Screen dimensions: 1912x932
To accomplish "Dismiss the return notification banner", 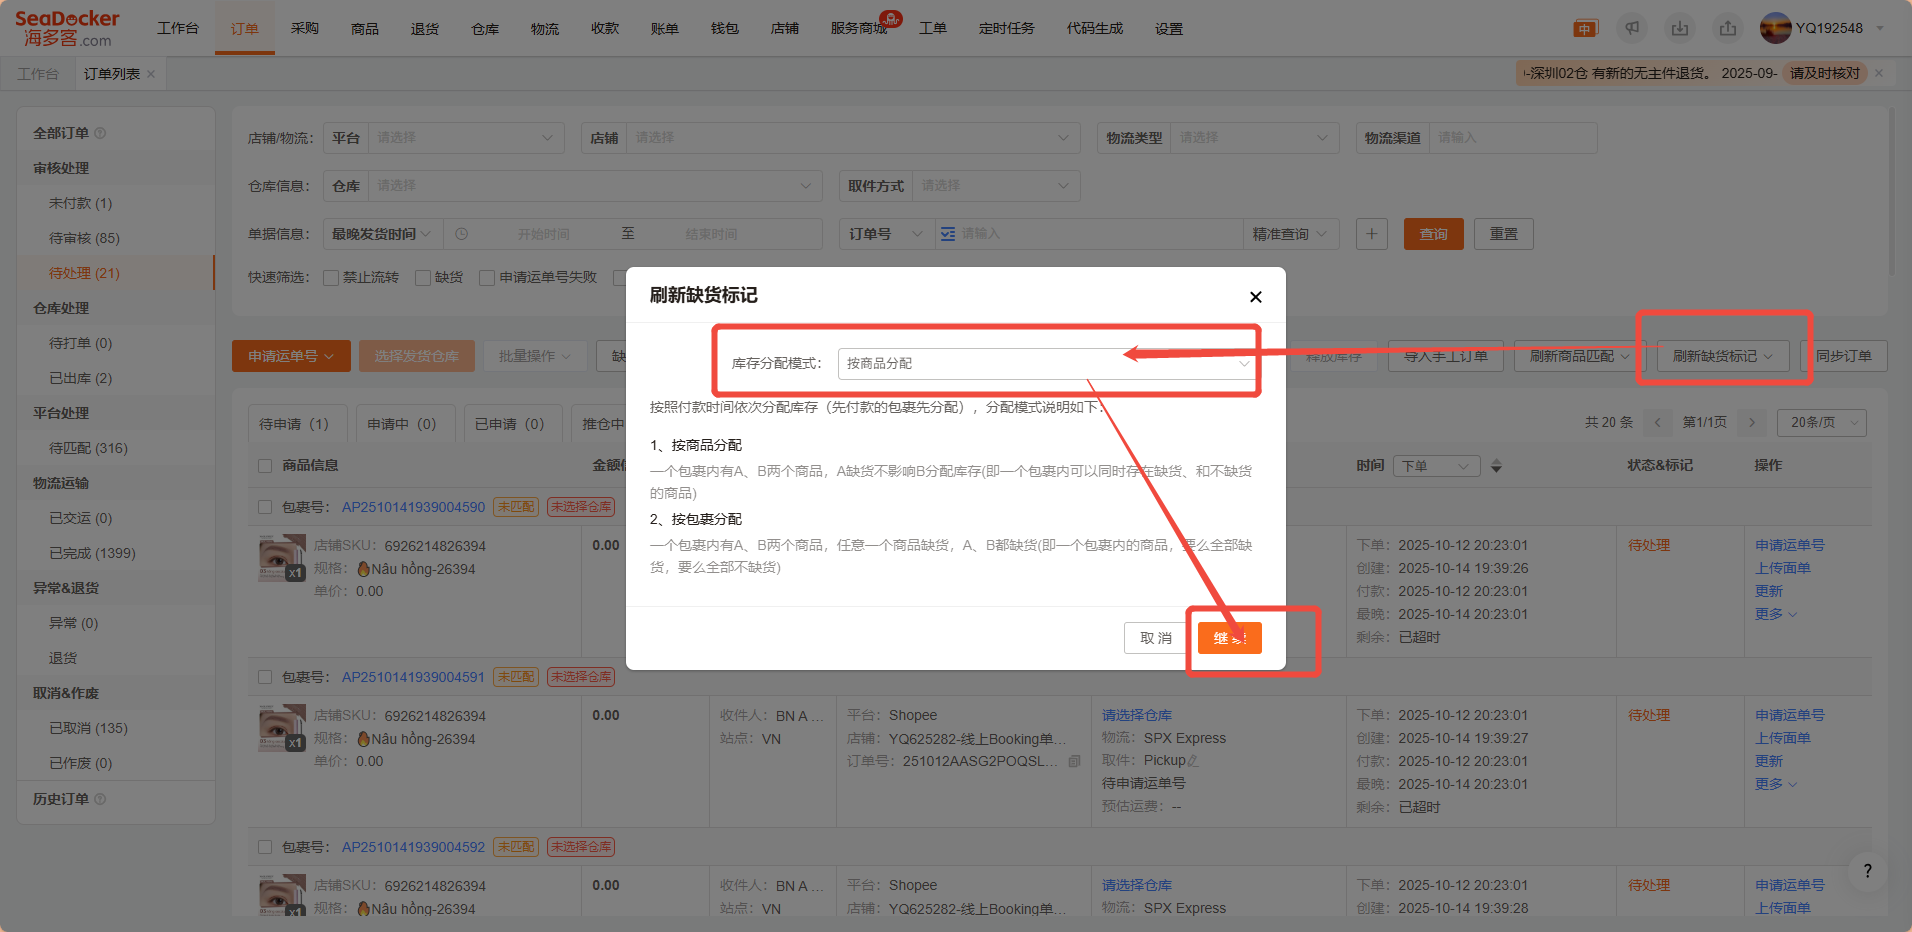I will click(1879, 73).
